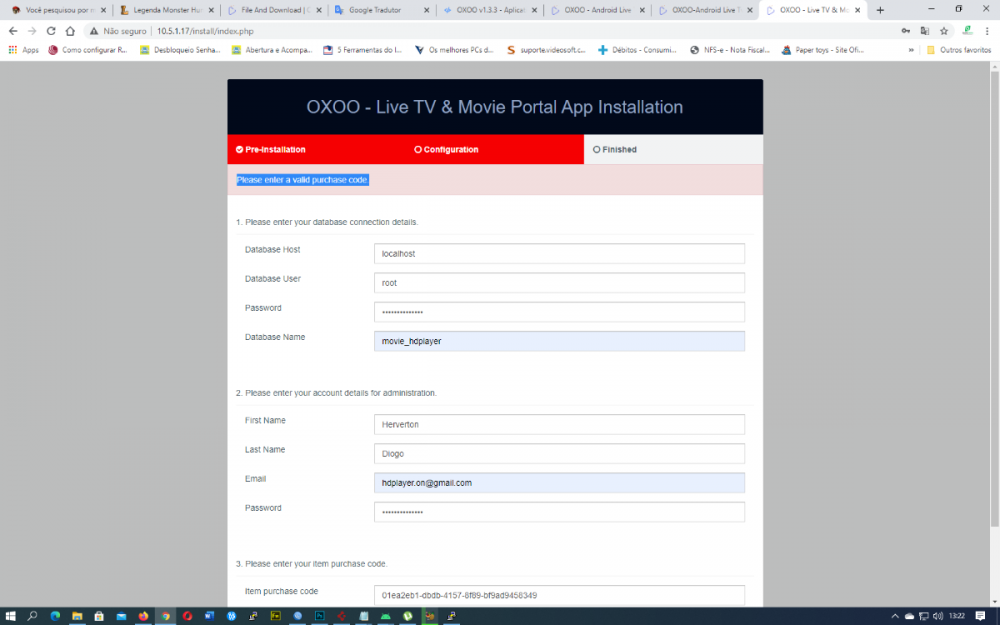Open Windows taskbar search
This screenshot has width=1000, height=625.
tap(33, 616)
